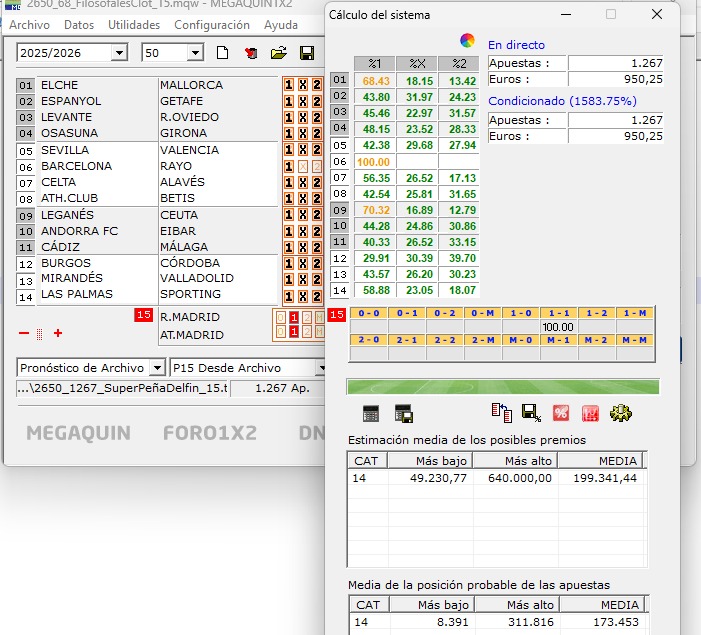Image resolution: width=701 pixels, height=635 pixels.
Task: Open the Configuración menu
Action: coord(212,25)
